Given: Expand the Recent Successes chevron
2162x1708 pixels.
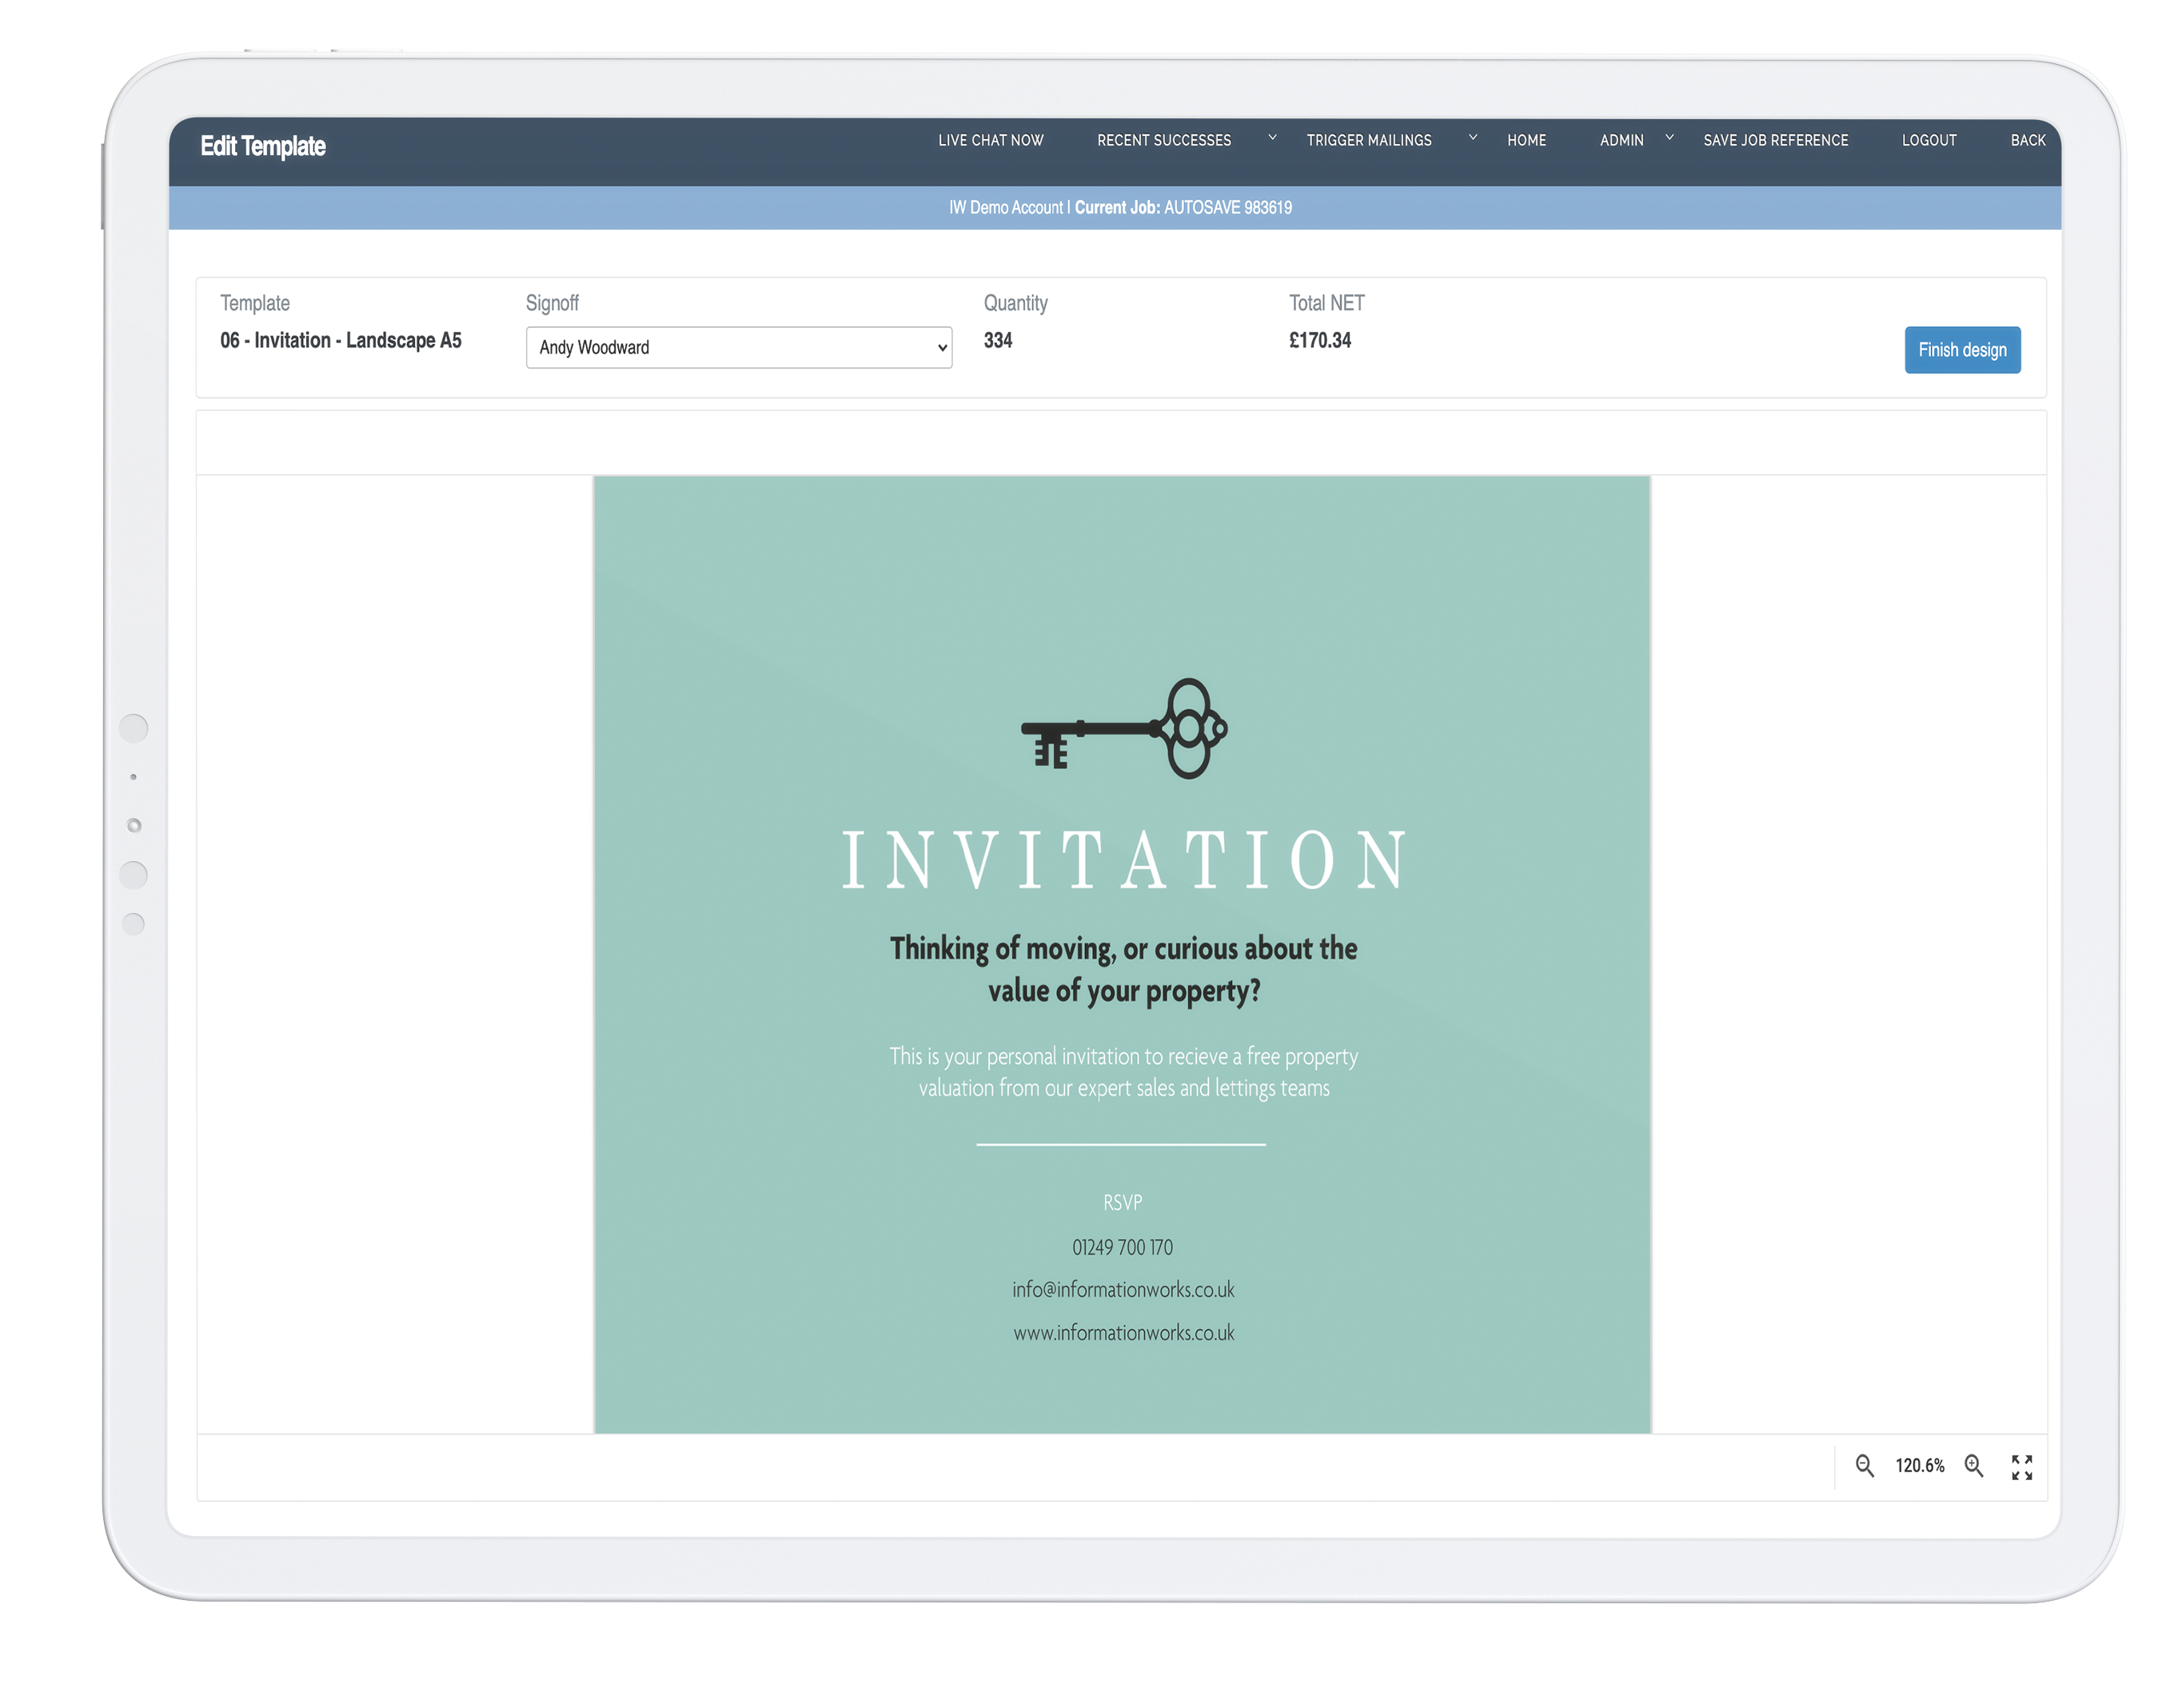Looking at the screenshot, I should (1272, 138).
